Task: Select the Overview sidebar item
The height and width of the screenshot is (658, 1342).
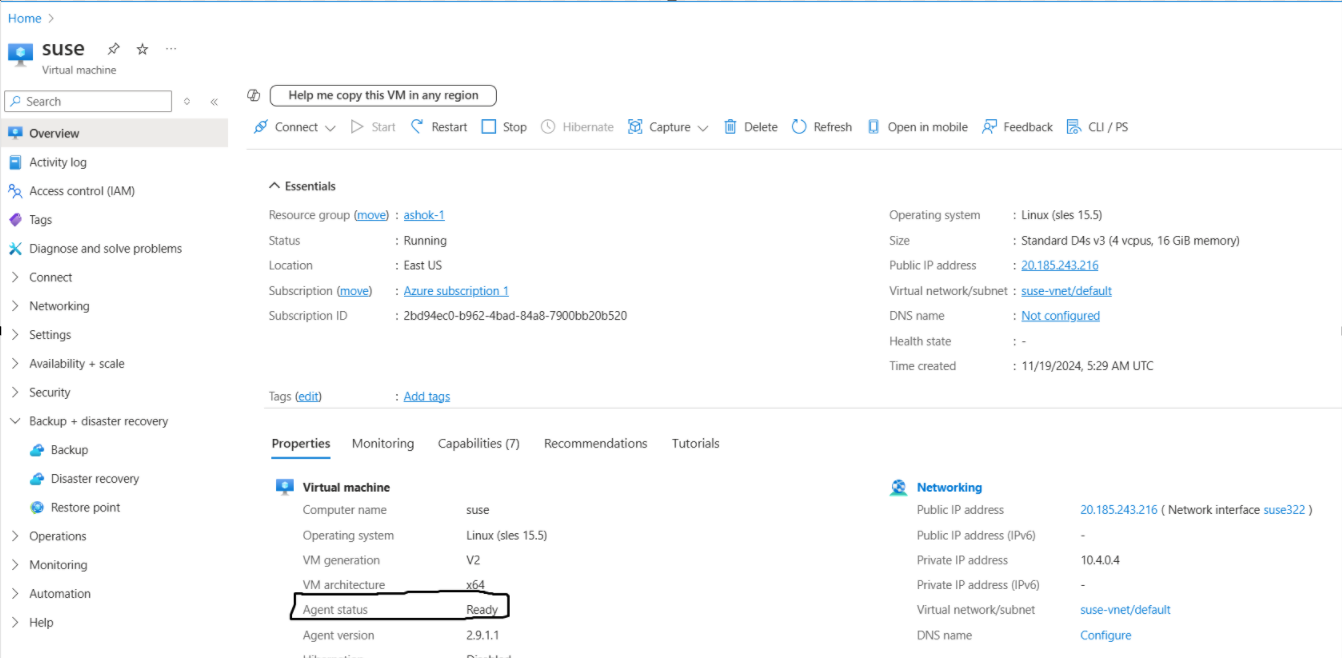Action: point(114,133)
